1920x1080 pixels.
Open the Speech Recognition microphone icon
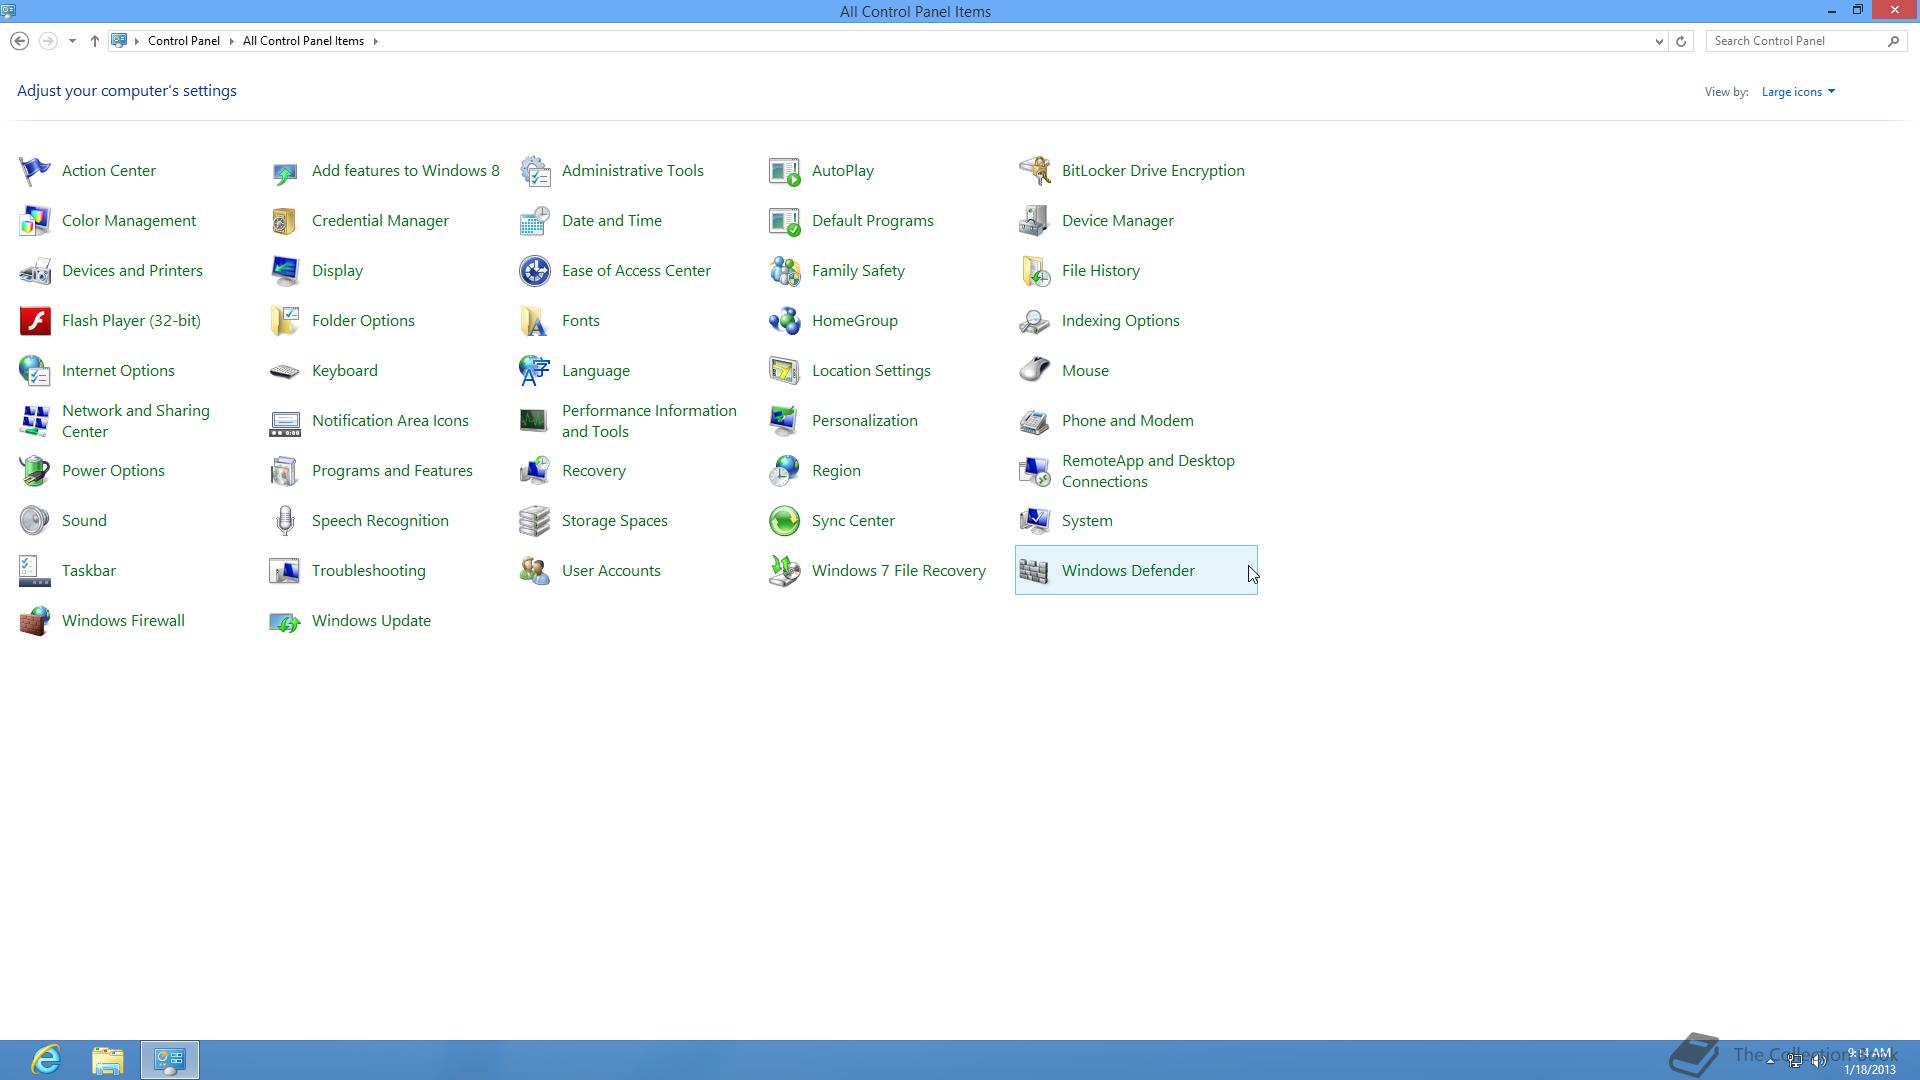(x=285, y=521)
